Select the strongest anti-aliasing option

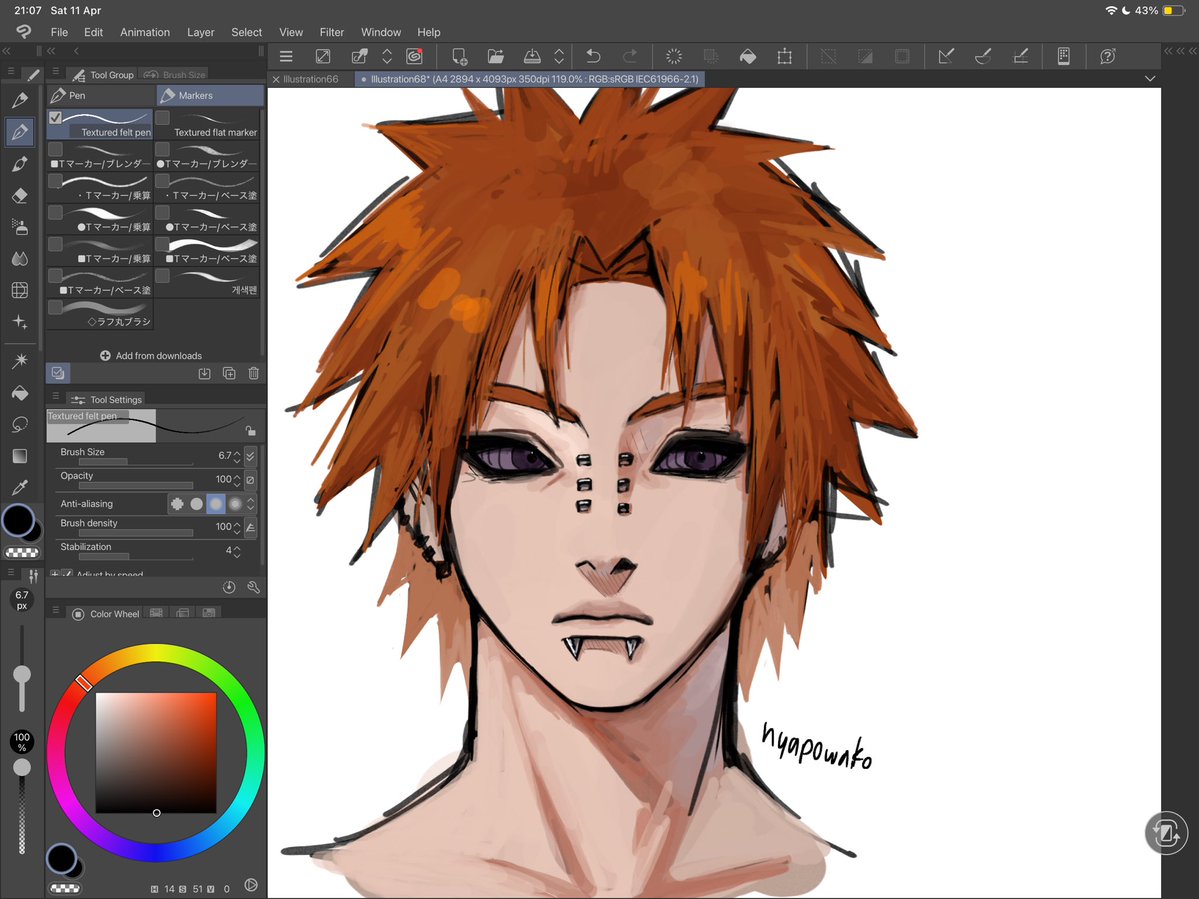click(x=235, y=504)
